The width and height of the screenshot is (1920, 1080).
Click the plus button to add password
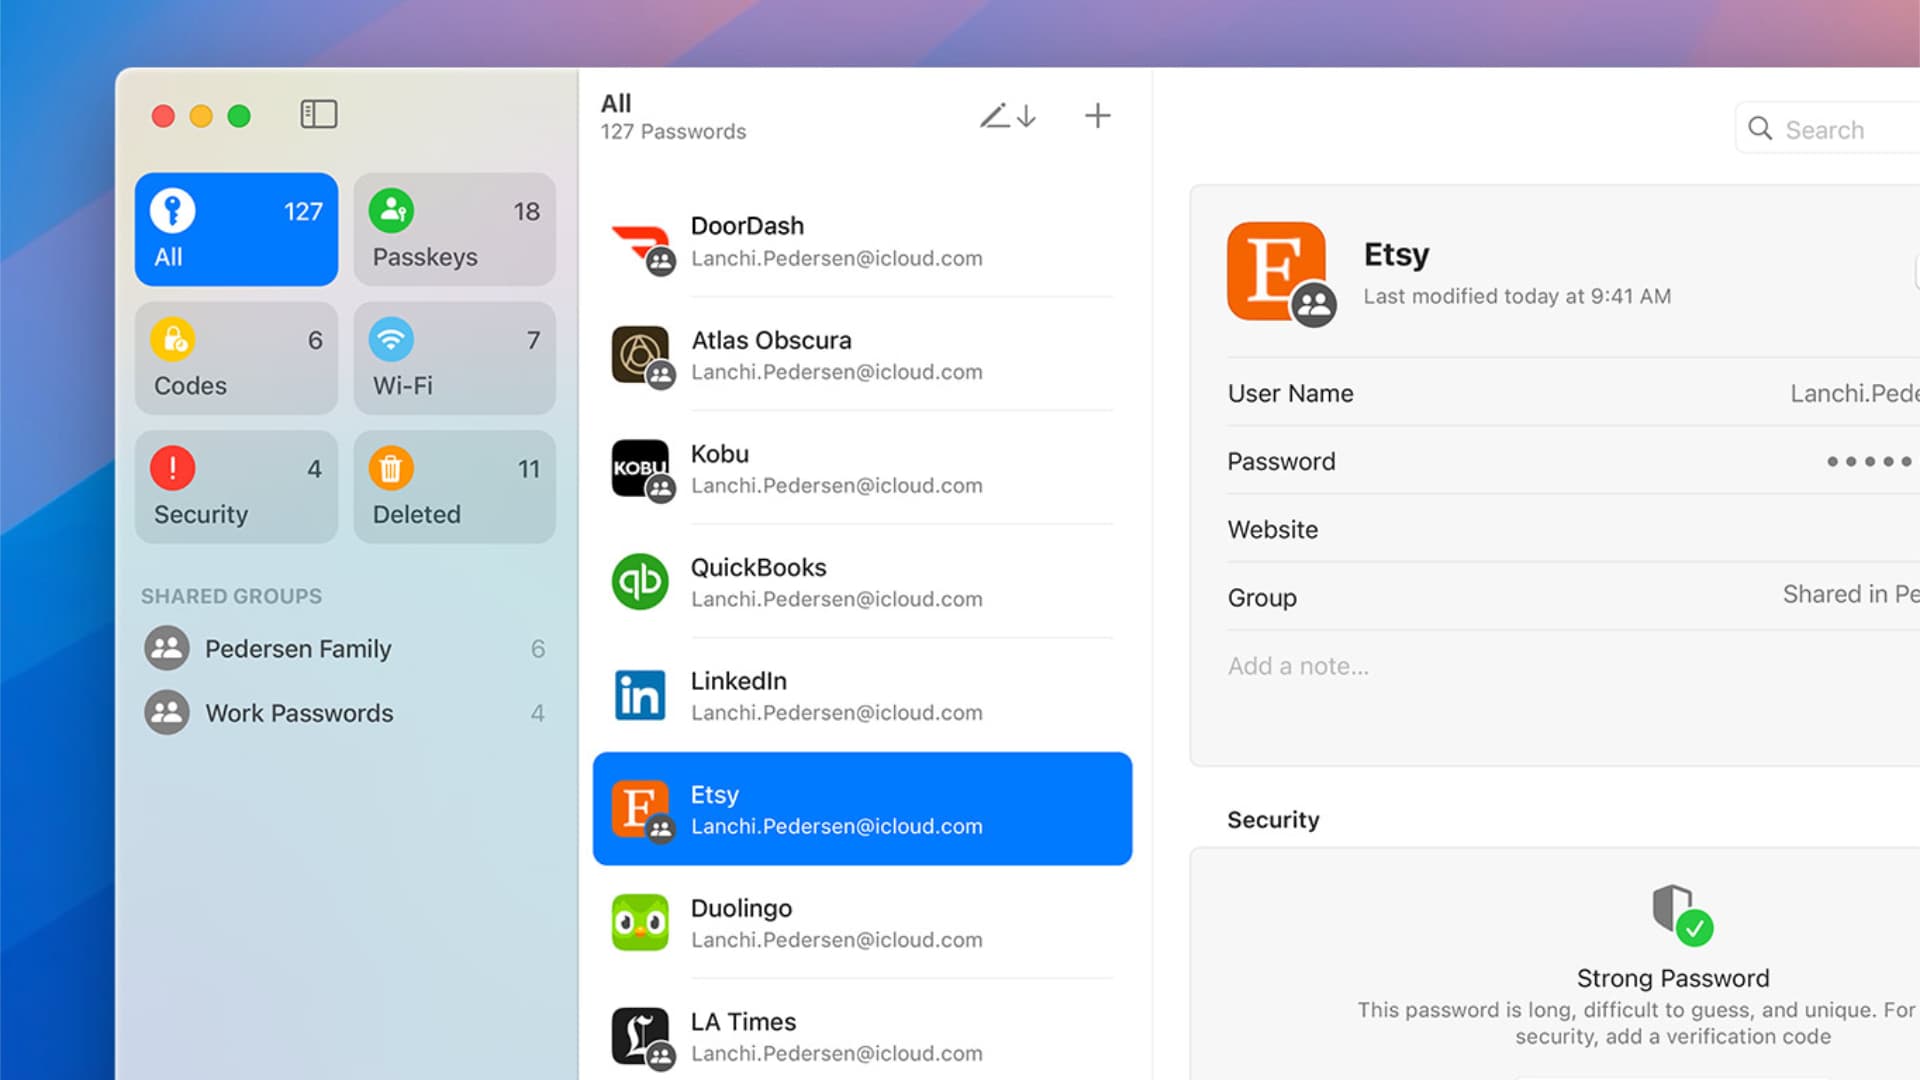click(x=1097, y=116)
